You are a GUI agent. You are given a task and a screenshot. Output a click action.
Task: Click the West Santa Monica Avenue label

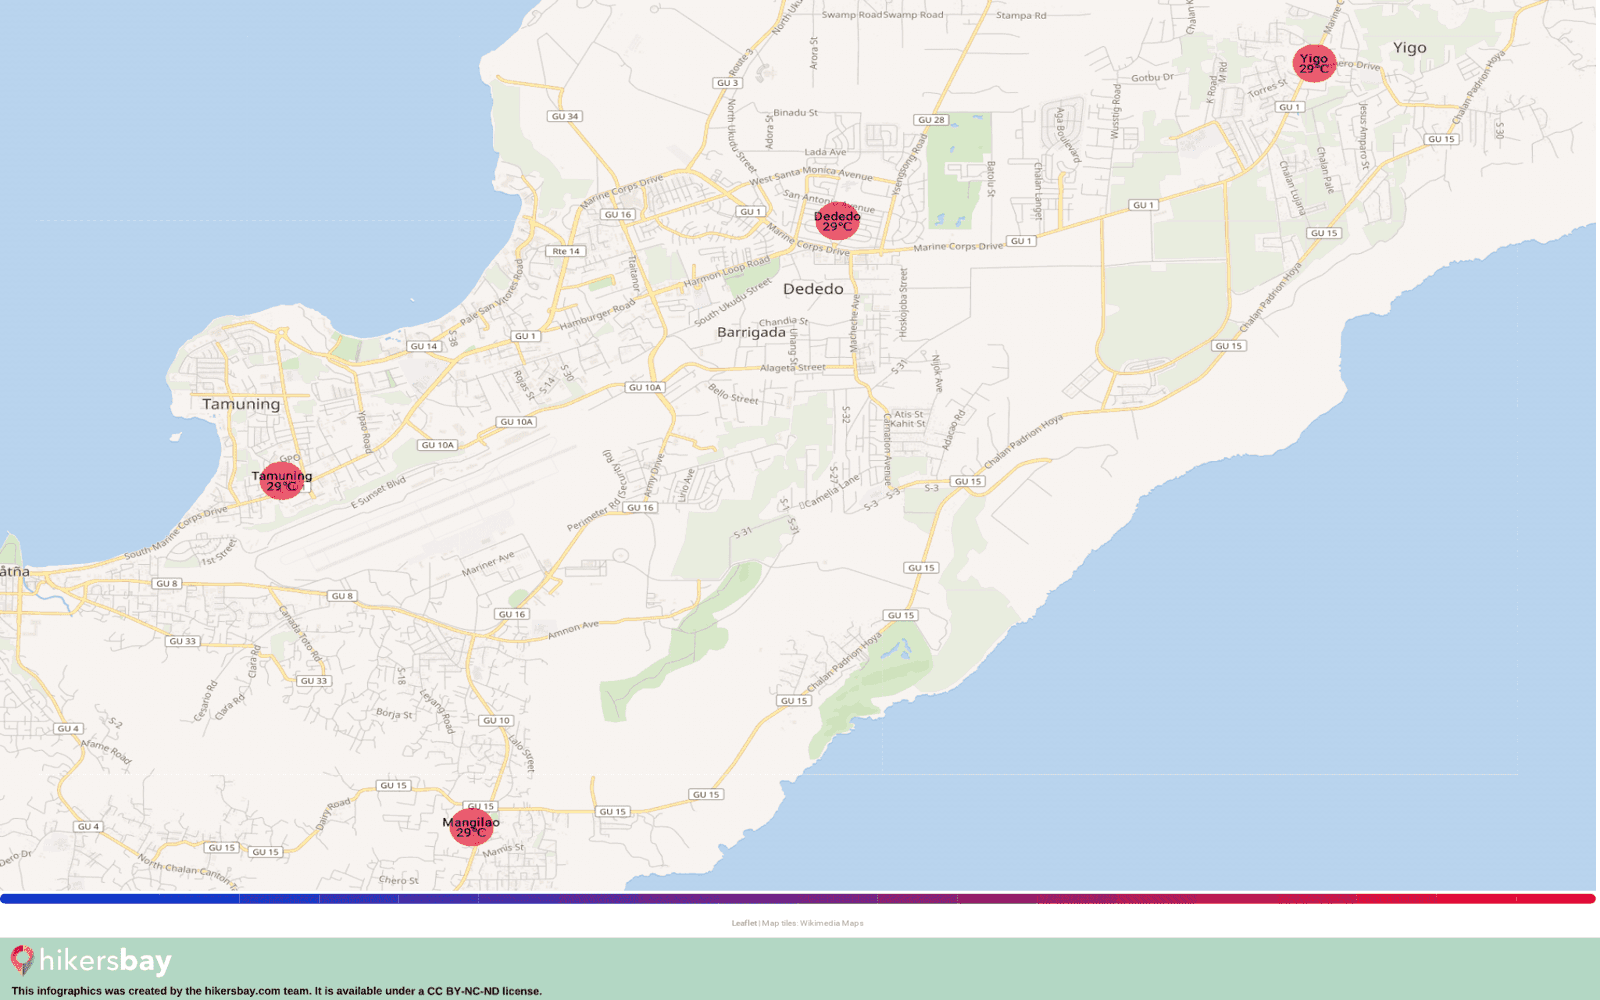pos(811,174)
